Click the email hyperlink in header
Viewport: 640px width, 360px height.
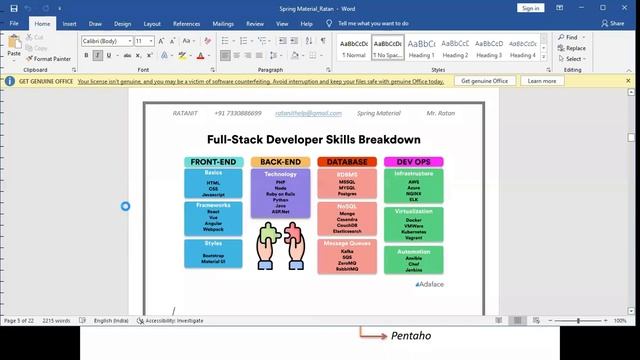coord(309,113)
